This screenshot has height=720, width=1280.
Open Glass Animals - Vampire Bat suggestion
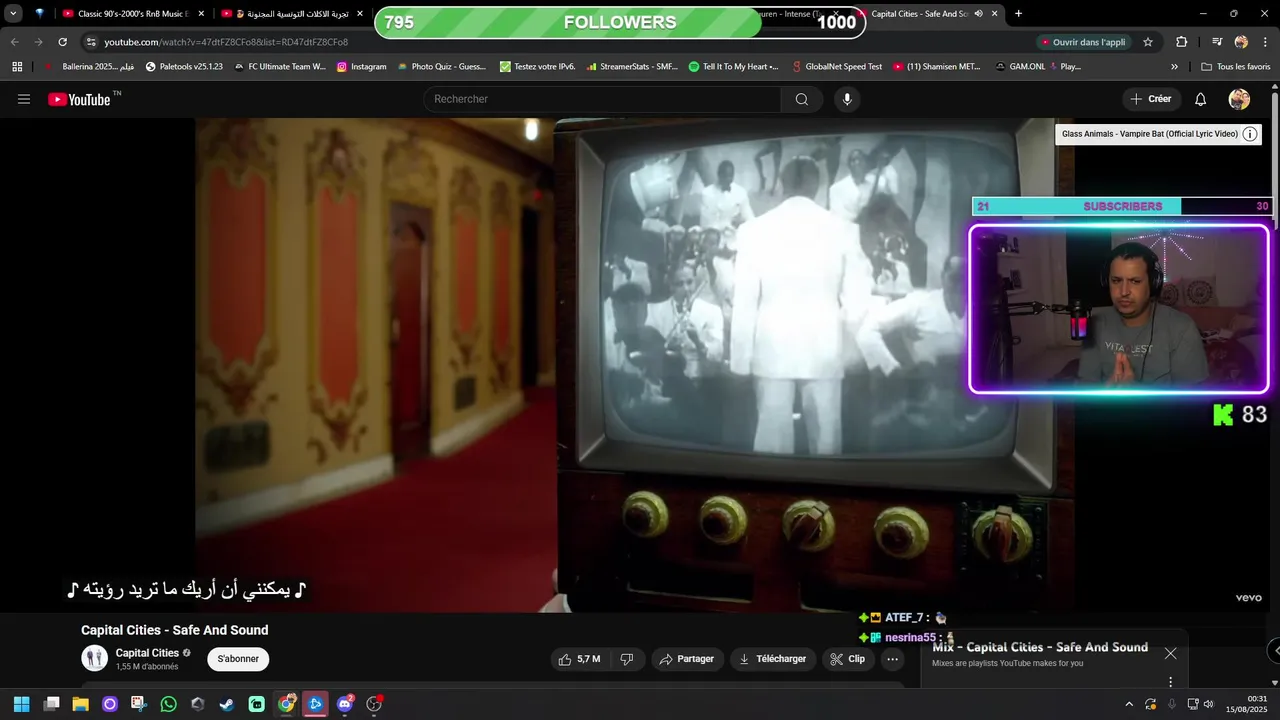1149,134
